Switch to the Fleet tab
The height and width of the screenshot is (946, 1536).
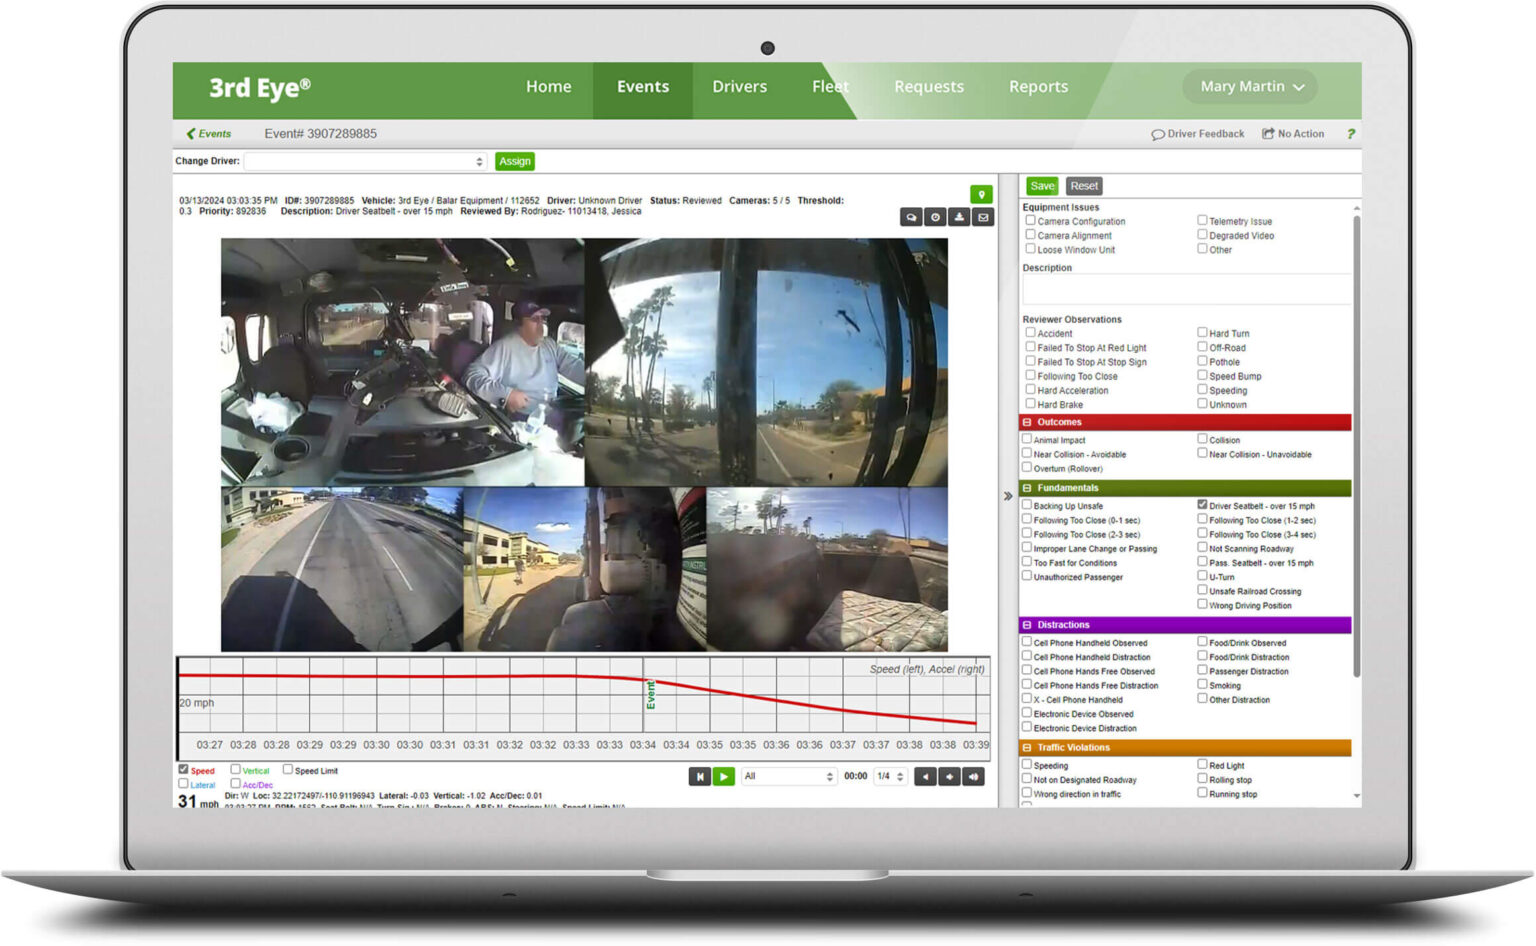[x=830, y=87]
